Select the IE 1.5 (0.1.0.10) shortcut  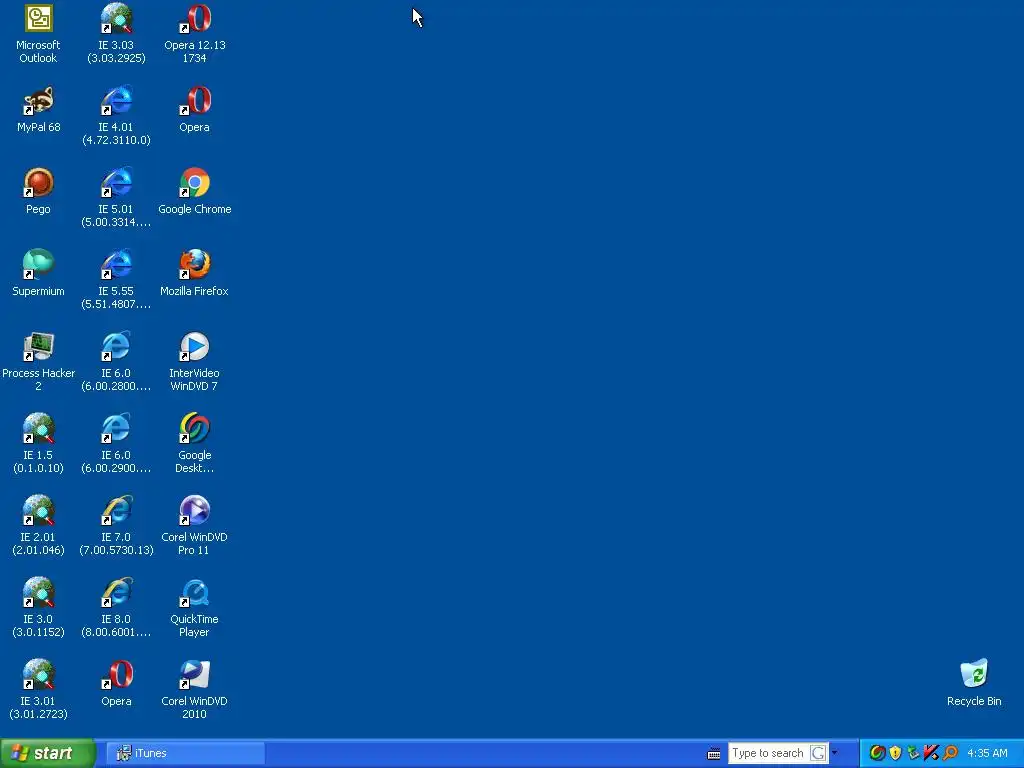(38, 428)
